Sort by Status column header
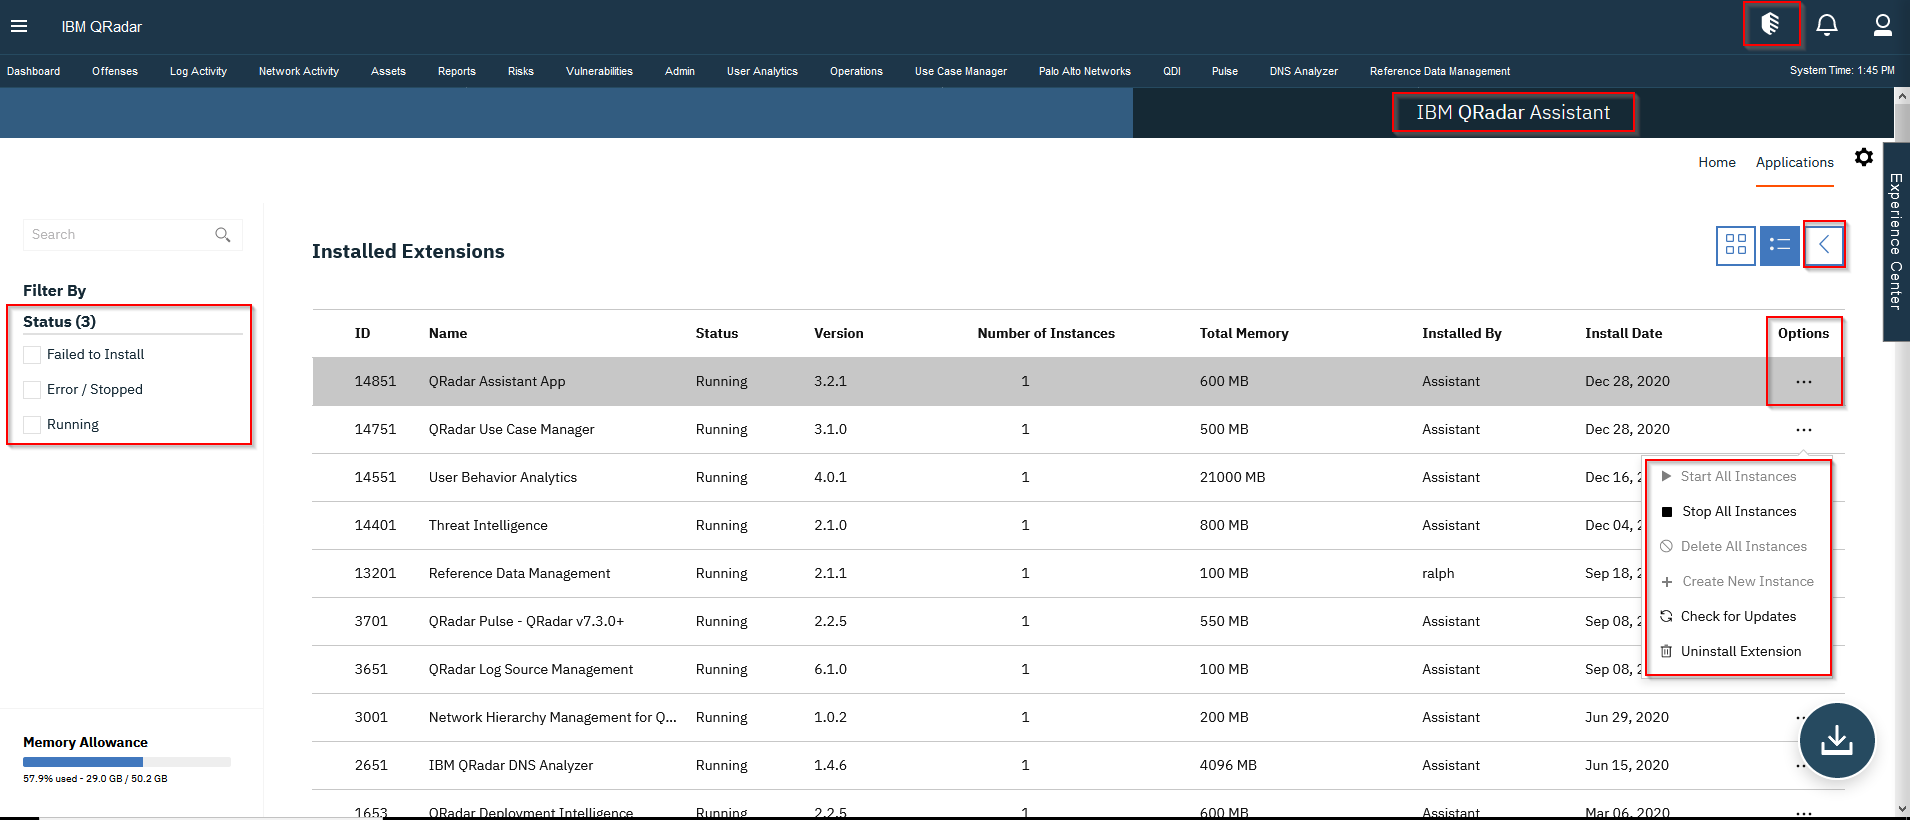Image resolution: width=1910 pixels, height=820 pixels. 717,333
